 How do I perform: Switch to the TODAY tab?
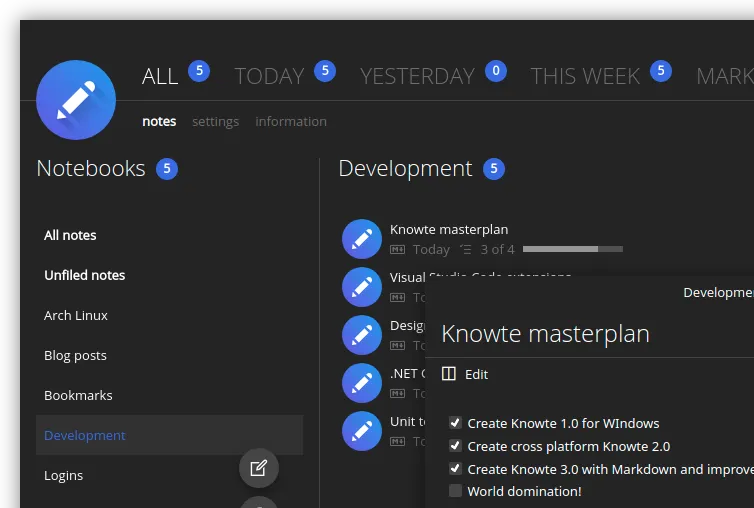269,76
